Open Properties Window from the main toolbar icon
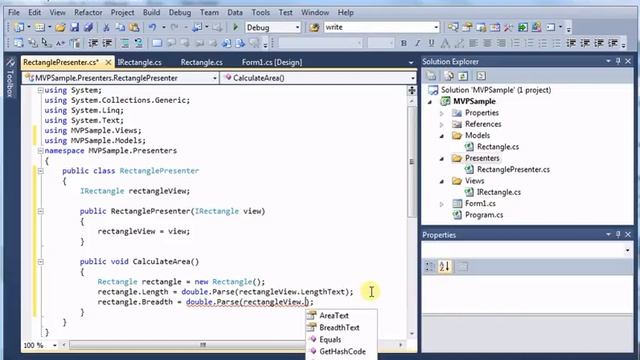This screenshot has width=640, height=360. point(467,27)
